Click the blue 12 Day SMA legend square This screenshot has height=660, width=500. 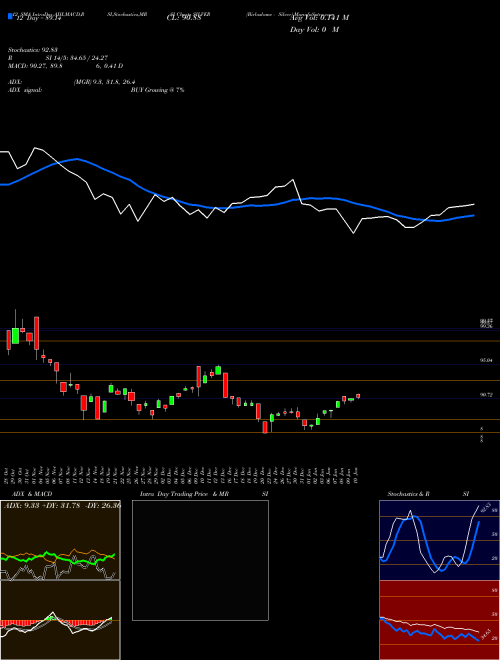[x=10, y=17]
